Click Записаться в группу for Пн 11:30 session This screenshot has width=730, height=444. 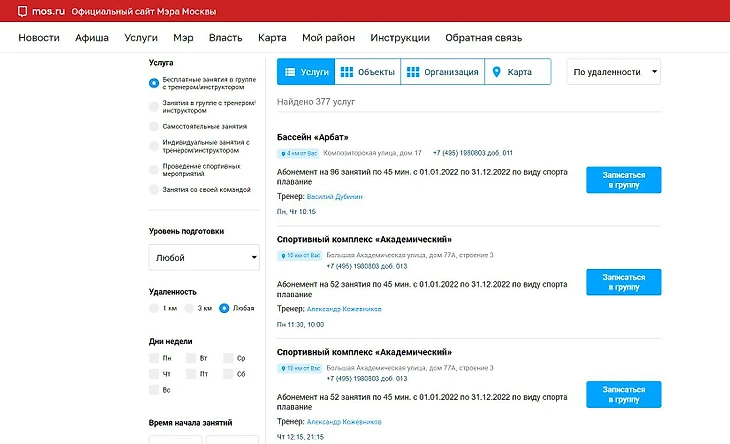pyautogui.click(x=624, y=282)
